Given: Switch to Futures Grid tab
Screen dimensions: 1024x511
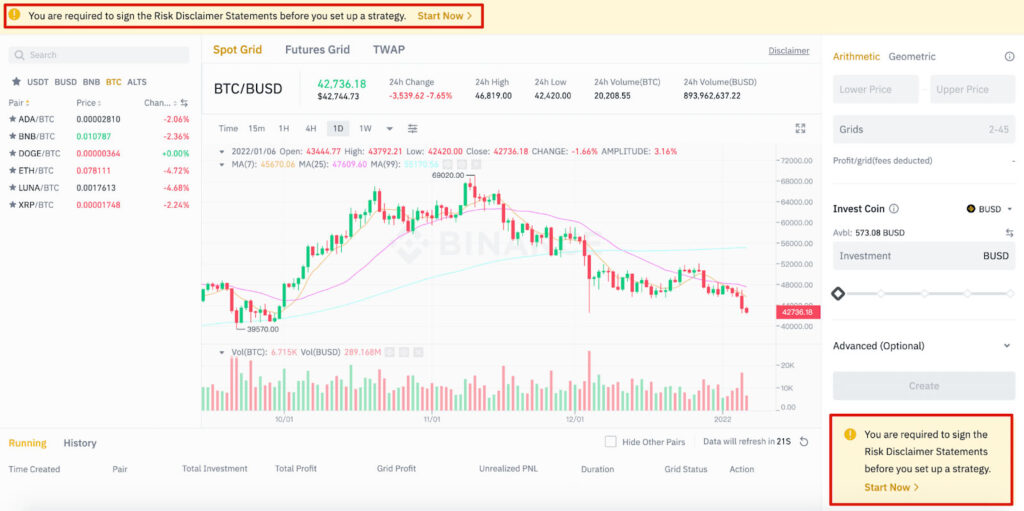Looking at the screenshot, I should coord(317,50).
